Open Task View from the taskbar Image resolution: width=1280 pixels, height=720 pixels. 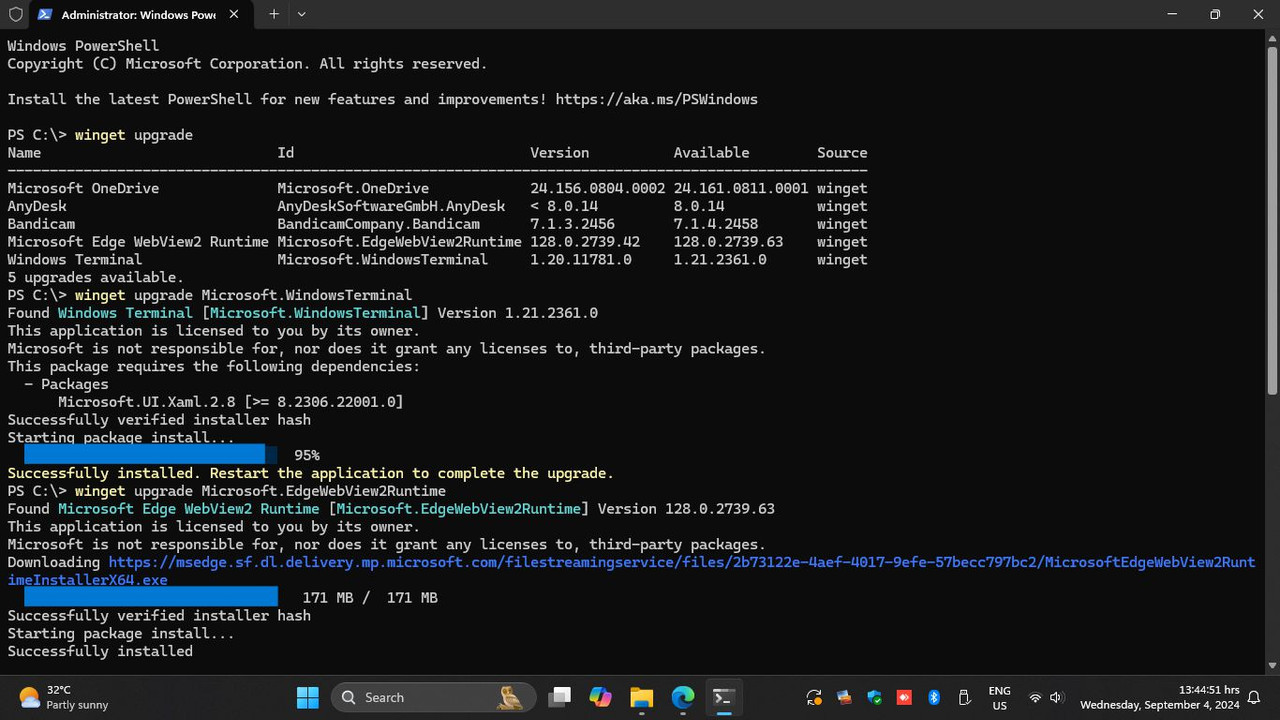560,697
